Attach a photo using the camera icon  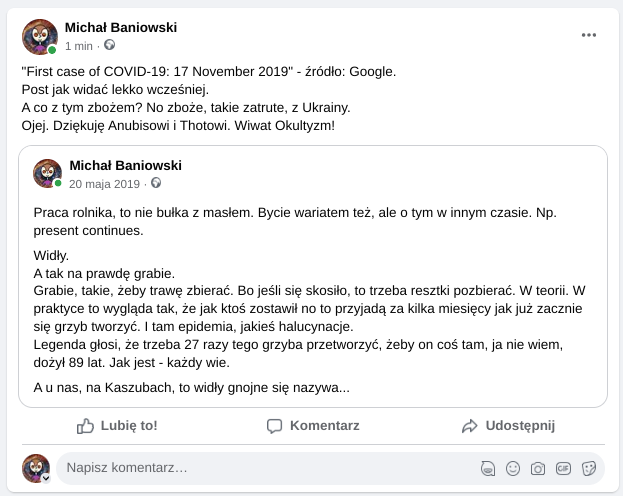[x=538, y=468]
